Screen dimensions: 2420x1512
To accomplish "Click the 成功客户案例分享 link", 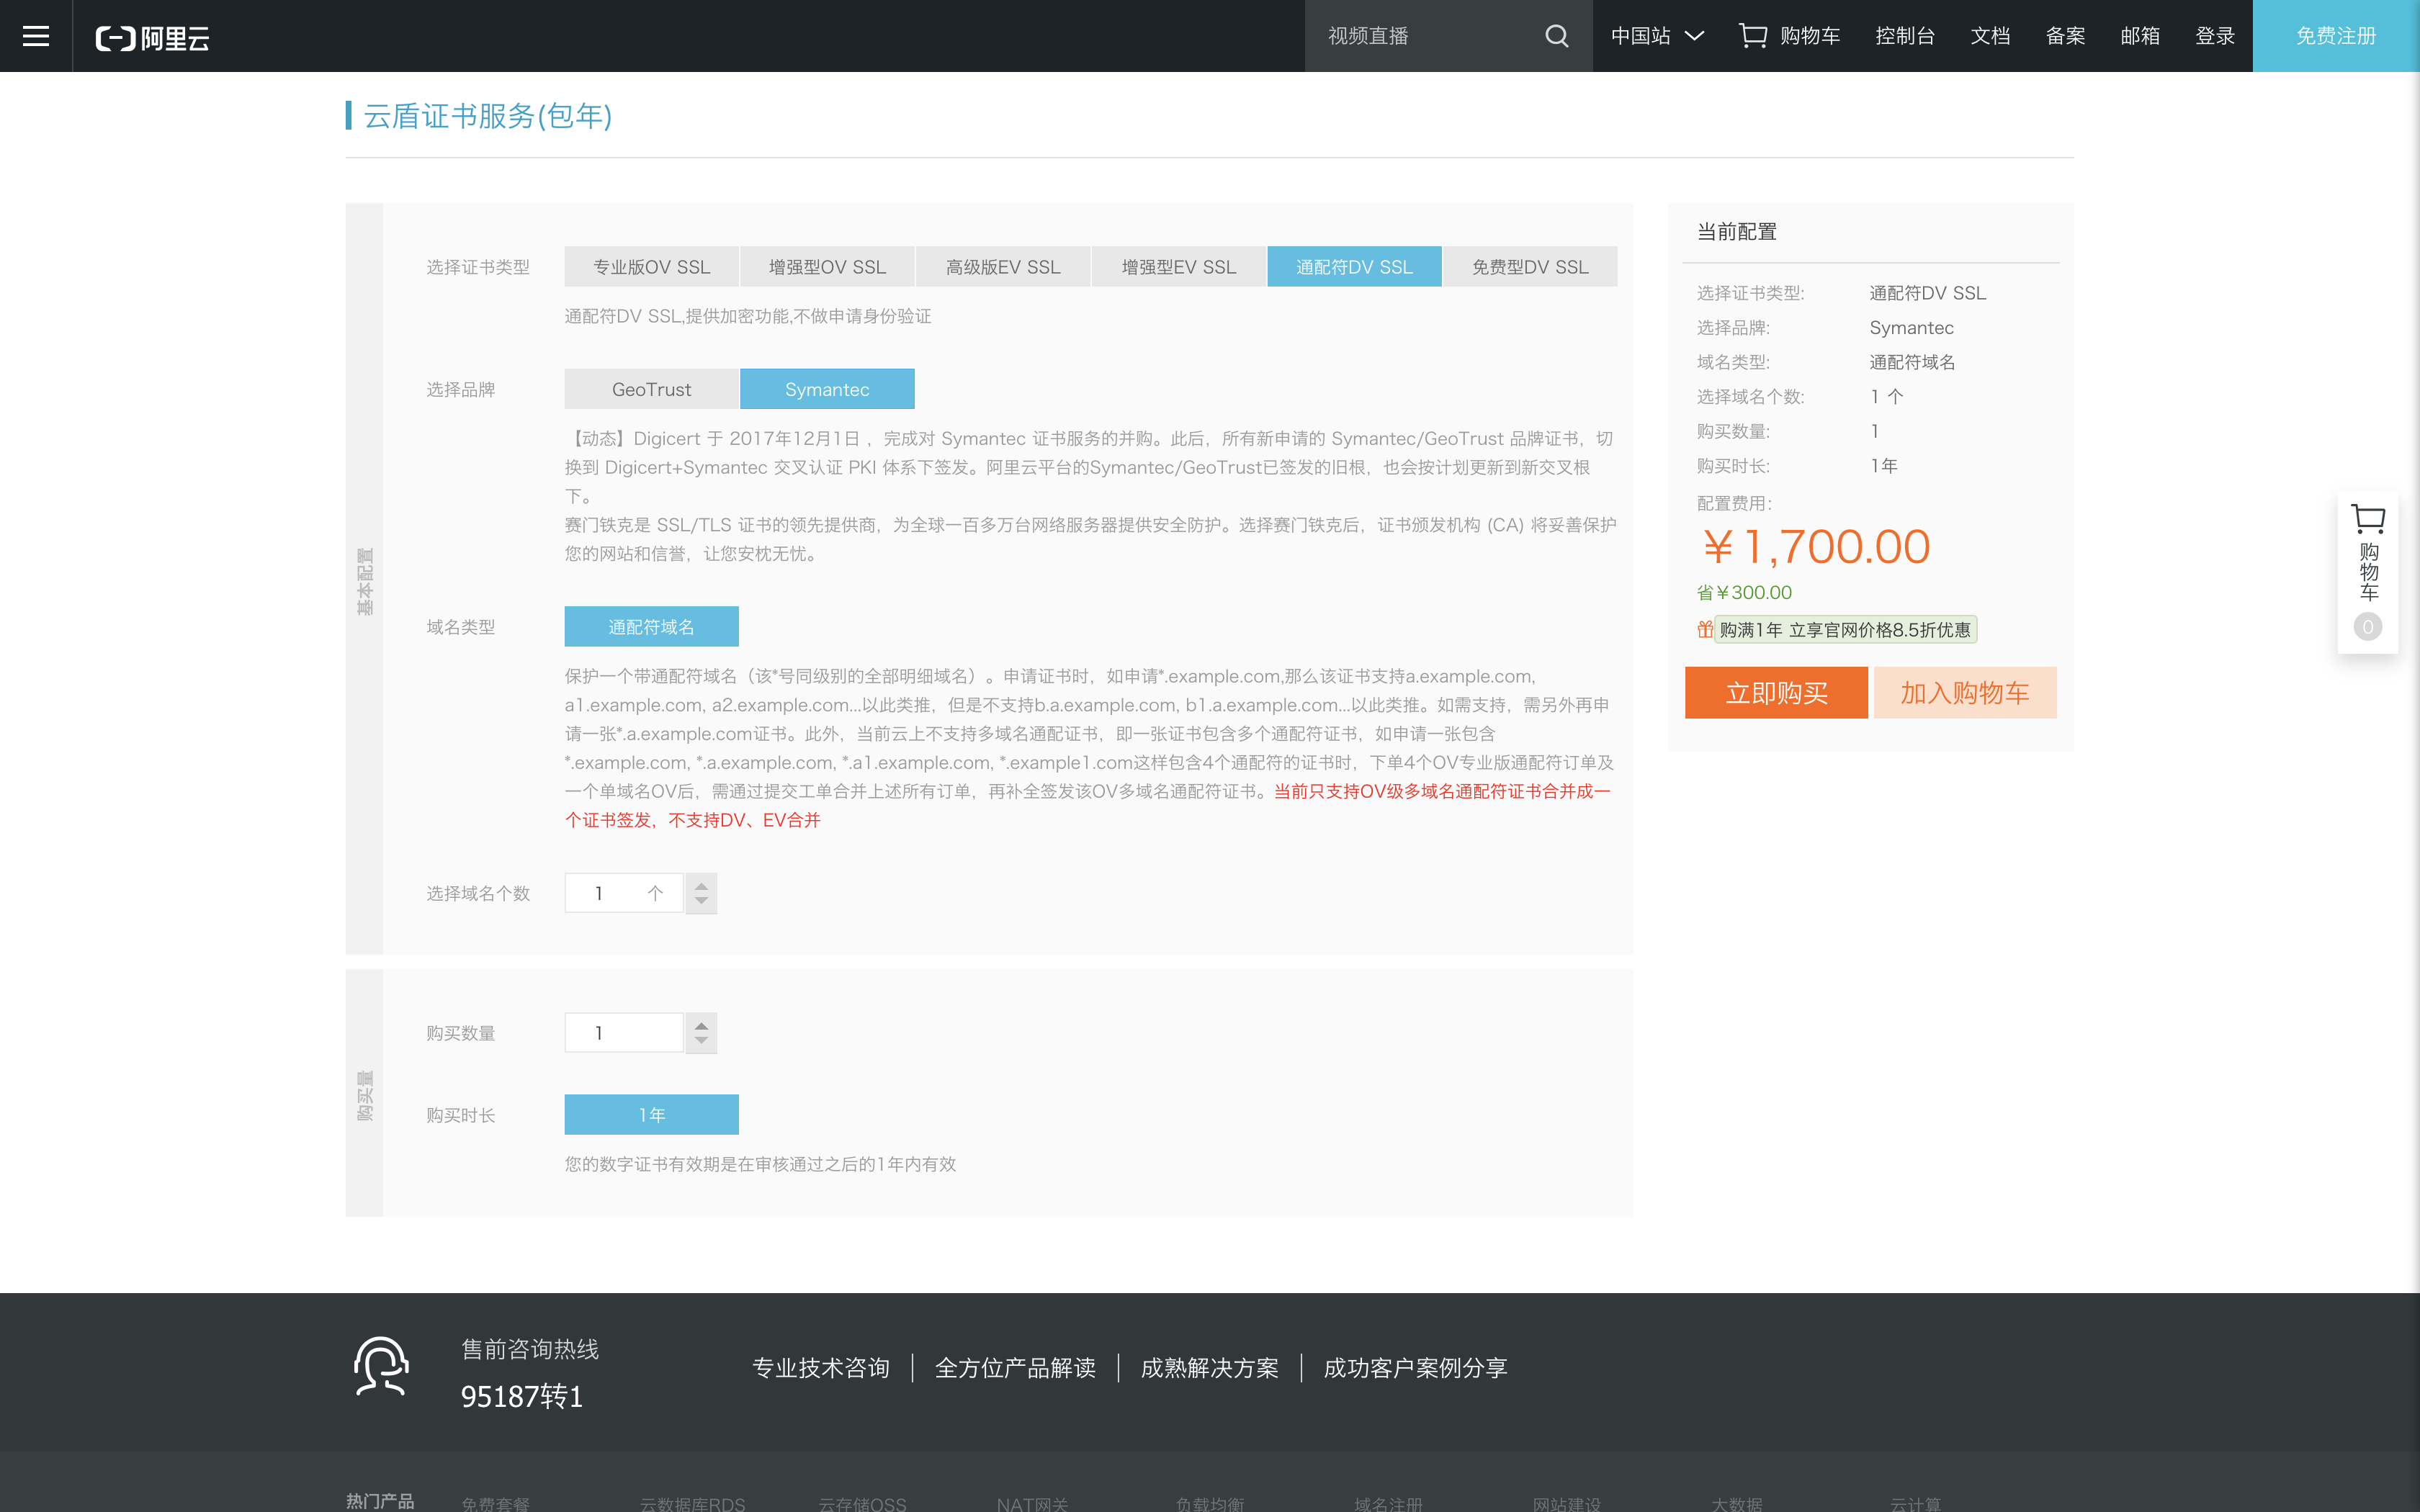I will tap(1415, 1368).
